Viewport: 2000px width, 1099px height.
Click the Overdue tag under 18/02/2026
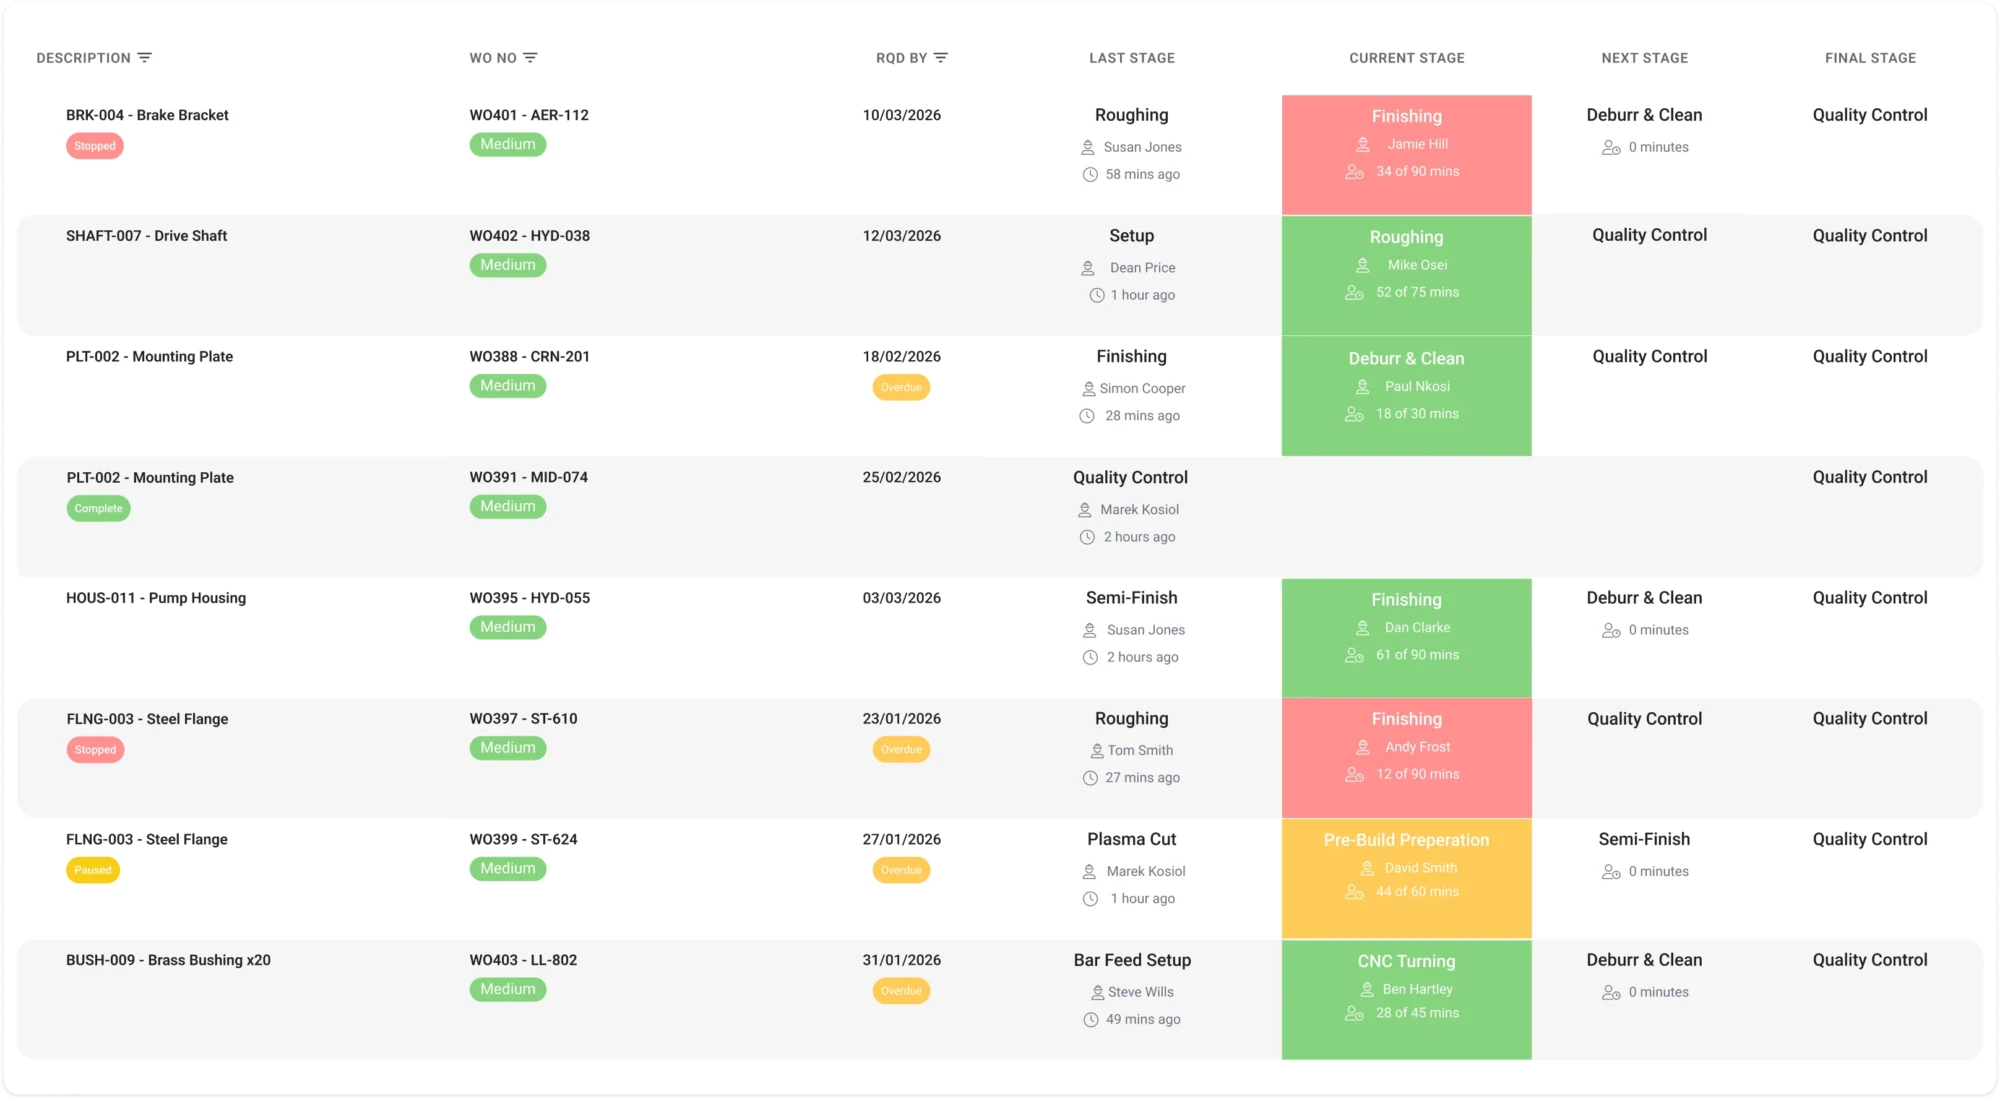901,388
